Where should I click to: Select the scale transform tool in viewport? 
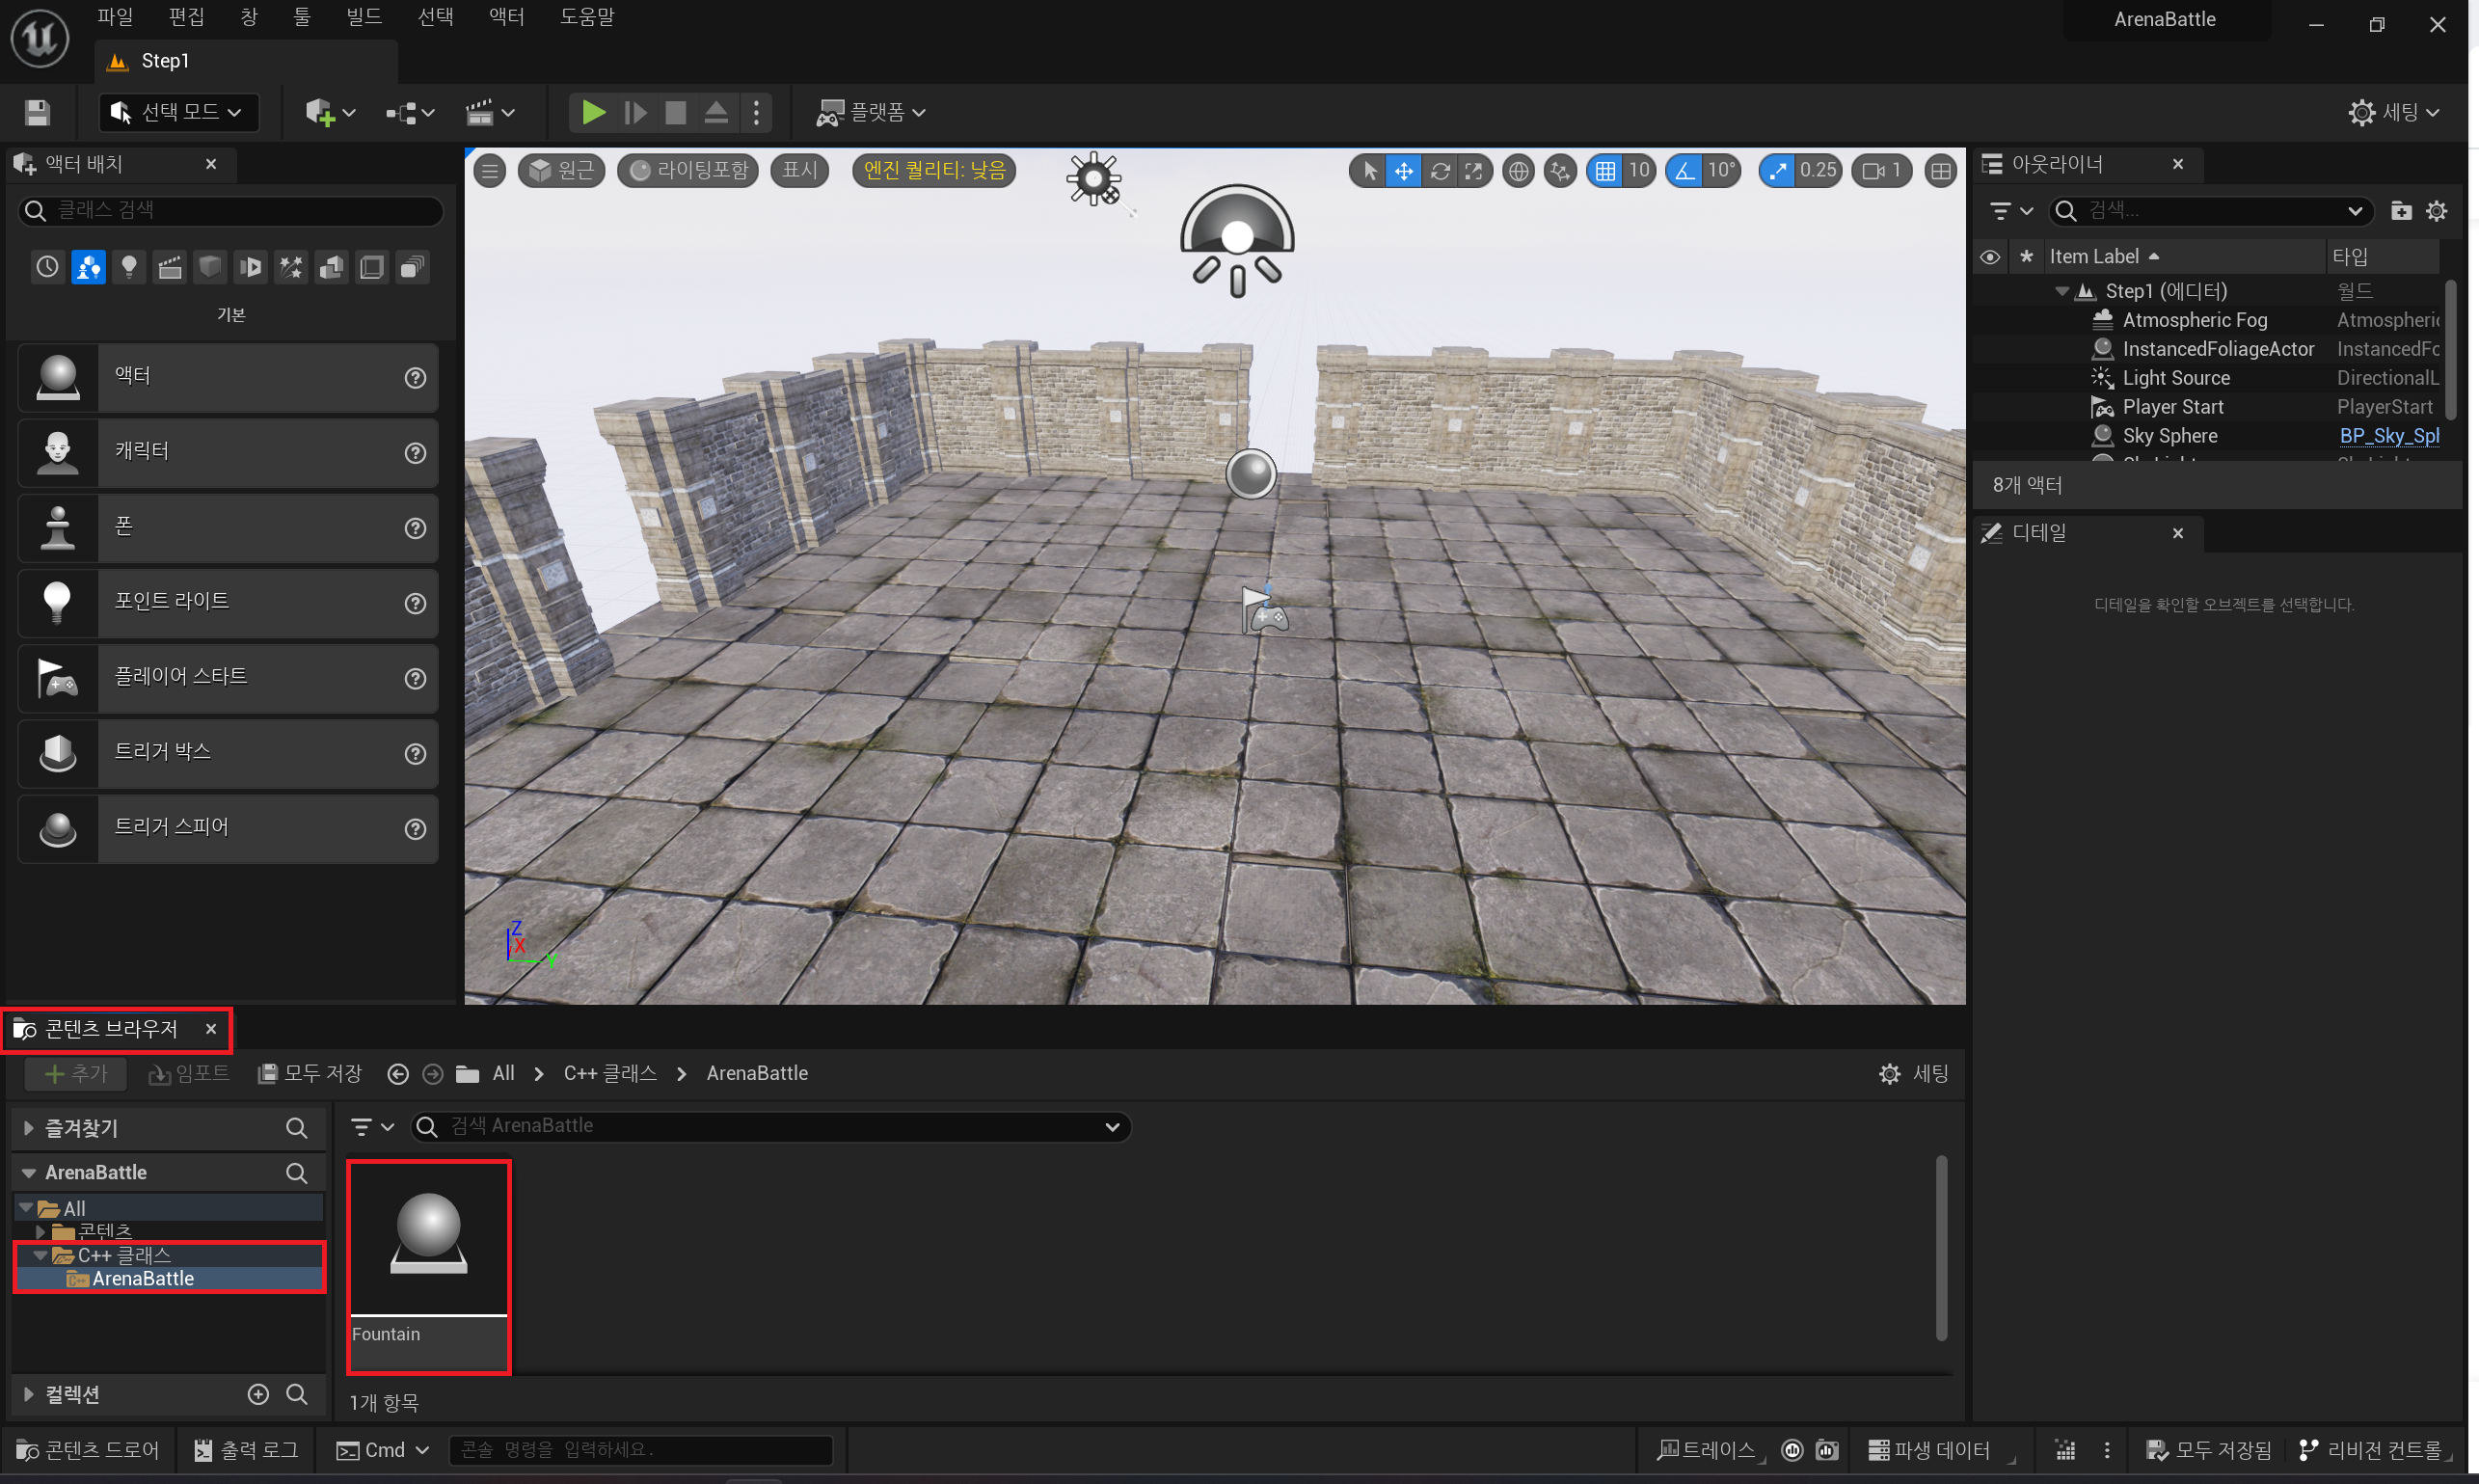pyautogui.click(x=1473, y=171)
